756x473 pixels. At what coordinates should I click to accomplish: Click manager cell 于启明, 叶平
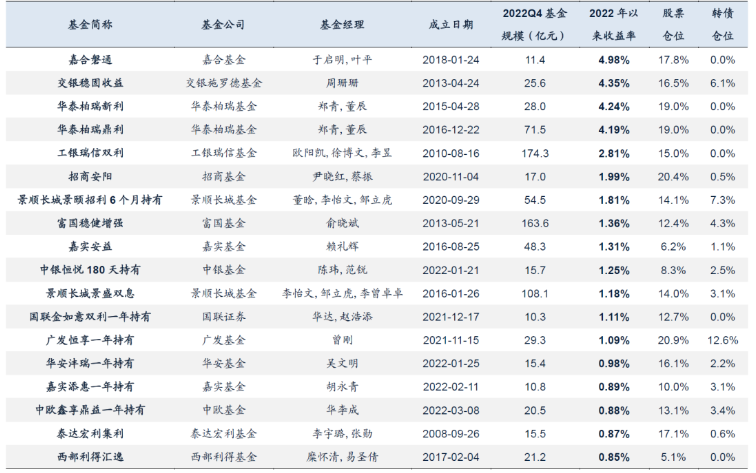point(342,60)
